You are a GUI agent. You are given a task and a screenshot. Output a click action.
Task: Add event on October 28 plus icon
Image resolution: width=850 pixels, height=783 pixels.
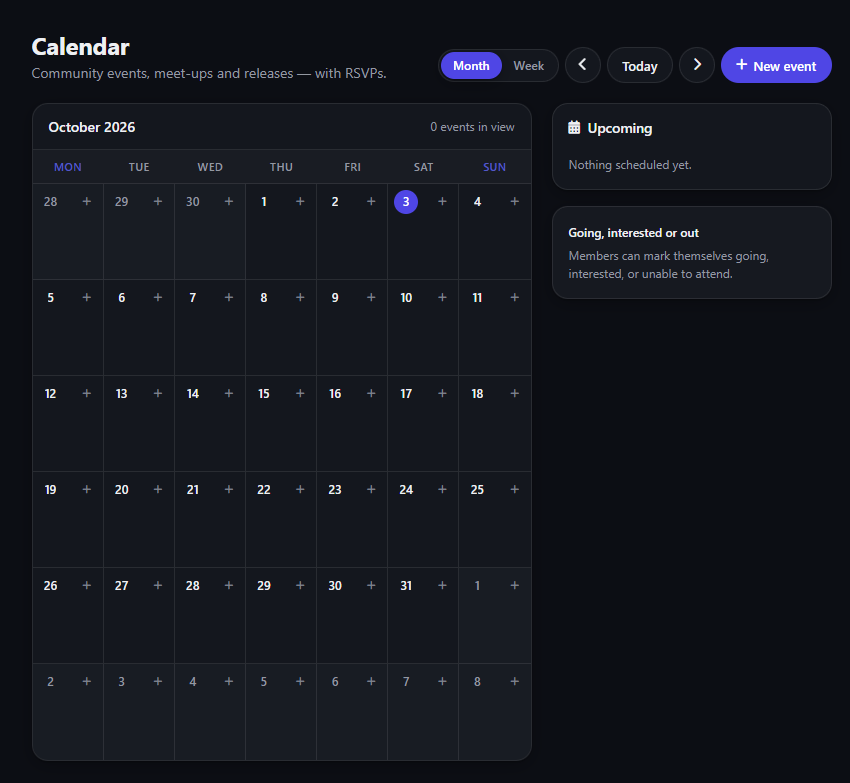229,585
